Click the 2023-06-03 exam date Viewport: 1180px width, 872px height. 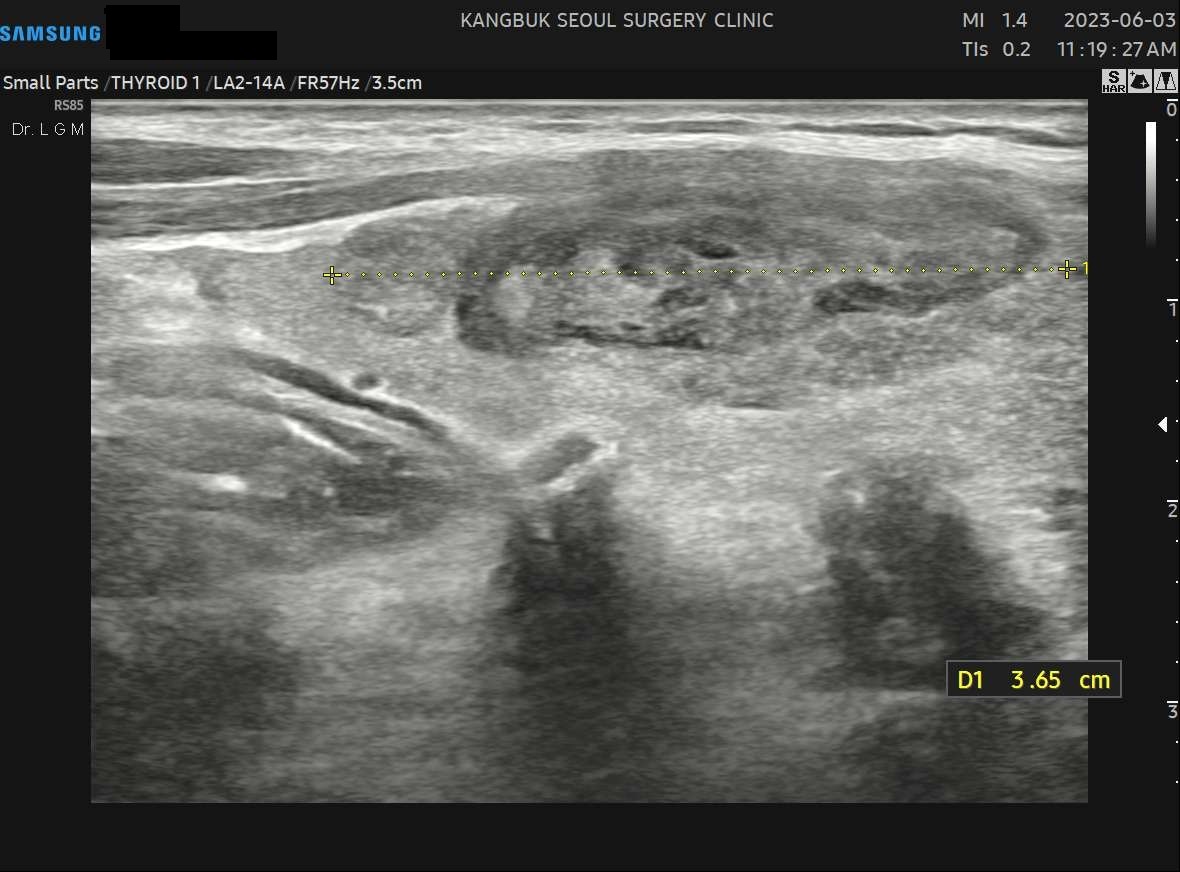coord(1119,20)
